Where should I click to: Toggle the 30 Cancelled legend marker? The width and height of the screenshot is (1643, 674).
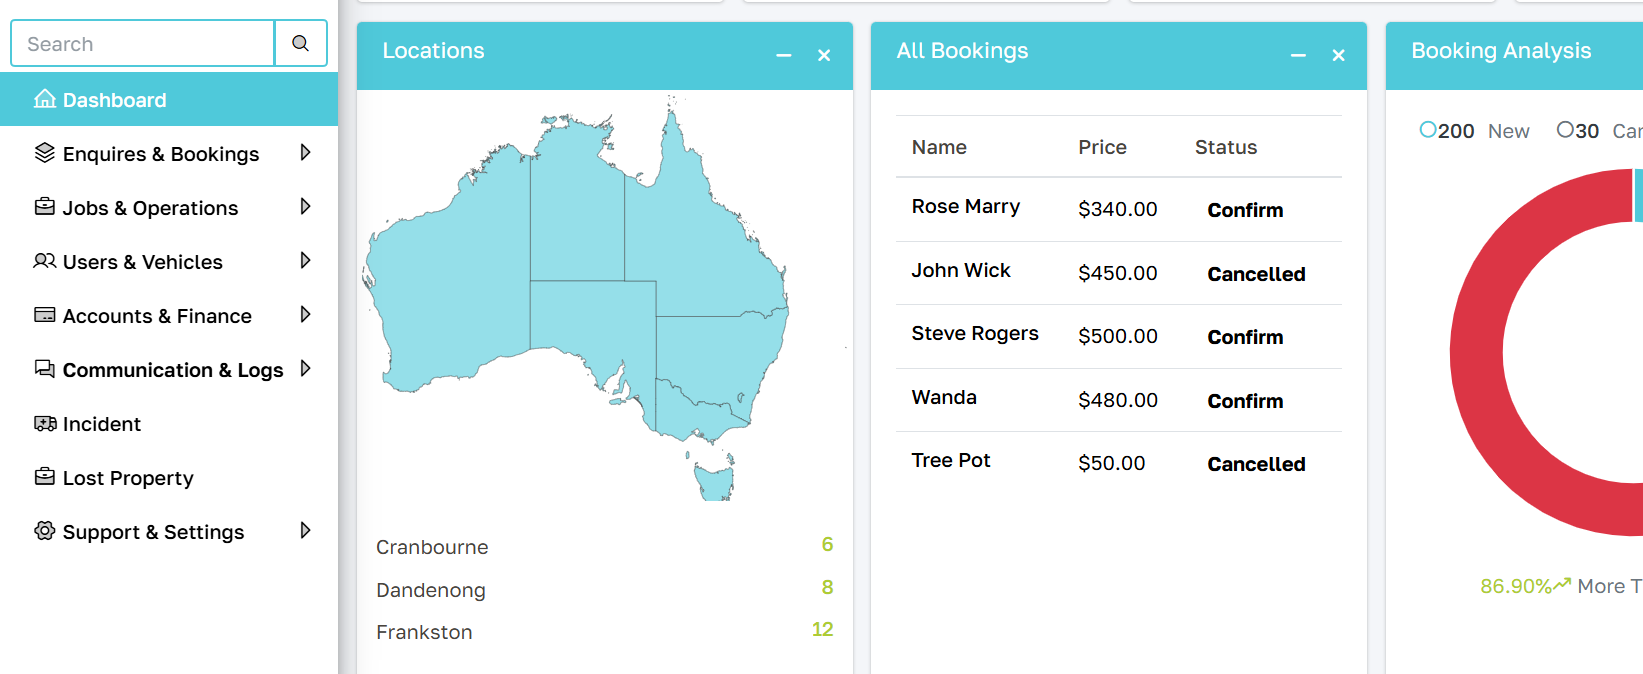click(1565, 130)
